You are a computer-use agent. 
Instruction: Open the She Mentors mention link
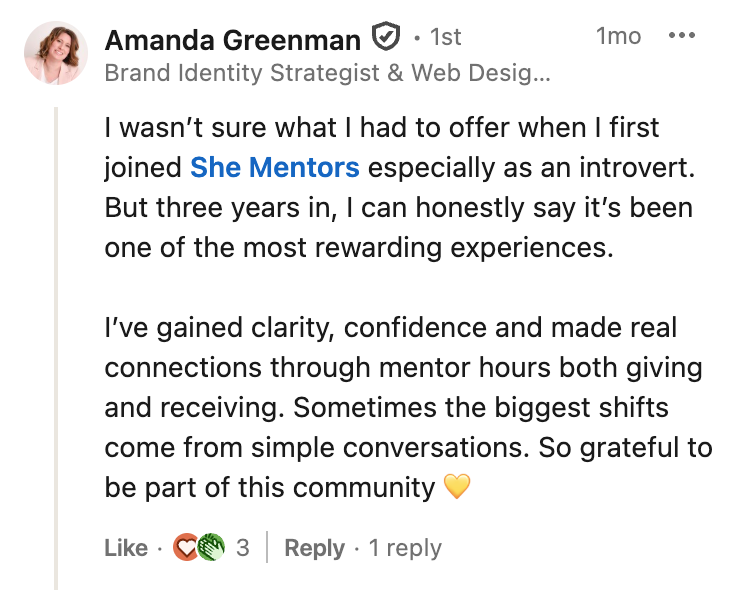275,167
